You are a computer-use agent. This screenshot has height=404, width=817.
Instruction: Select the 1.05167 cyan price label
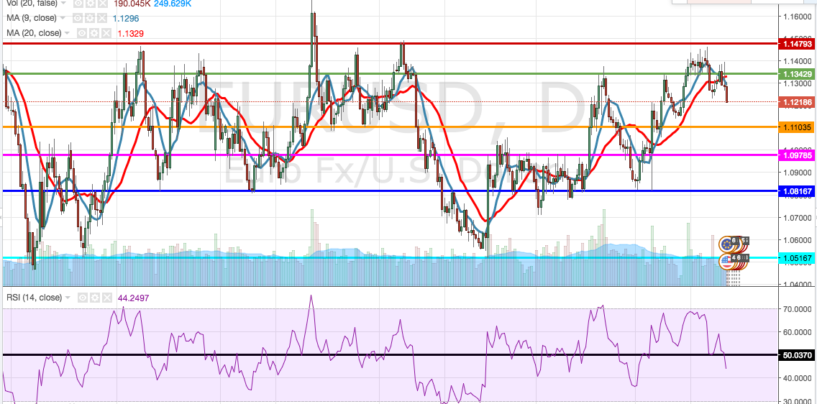point(797,258)
